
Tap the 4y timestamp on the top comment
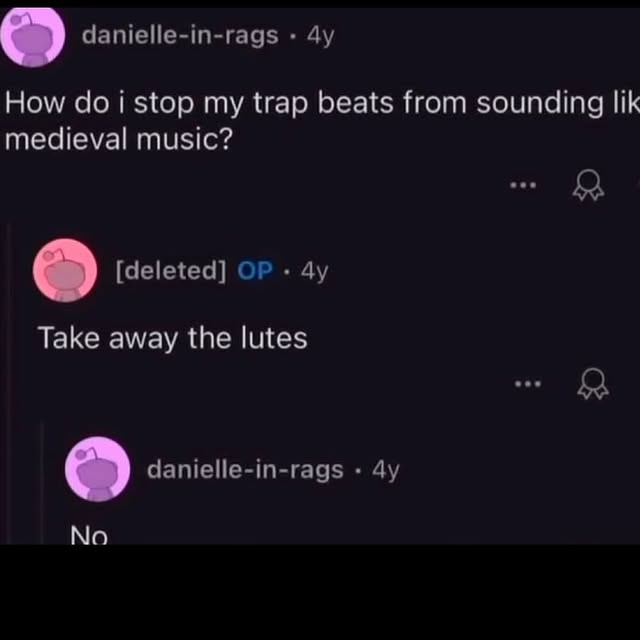coord(321,36)
